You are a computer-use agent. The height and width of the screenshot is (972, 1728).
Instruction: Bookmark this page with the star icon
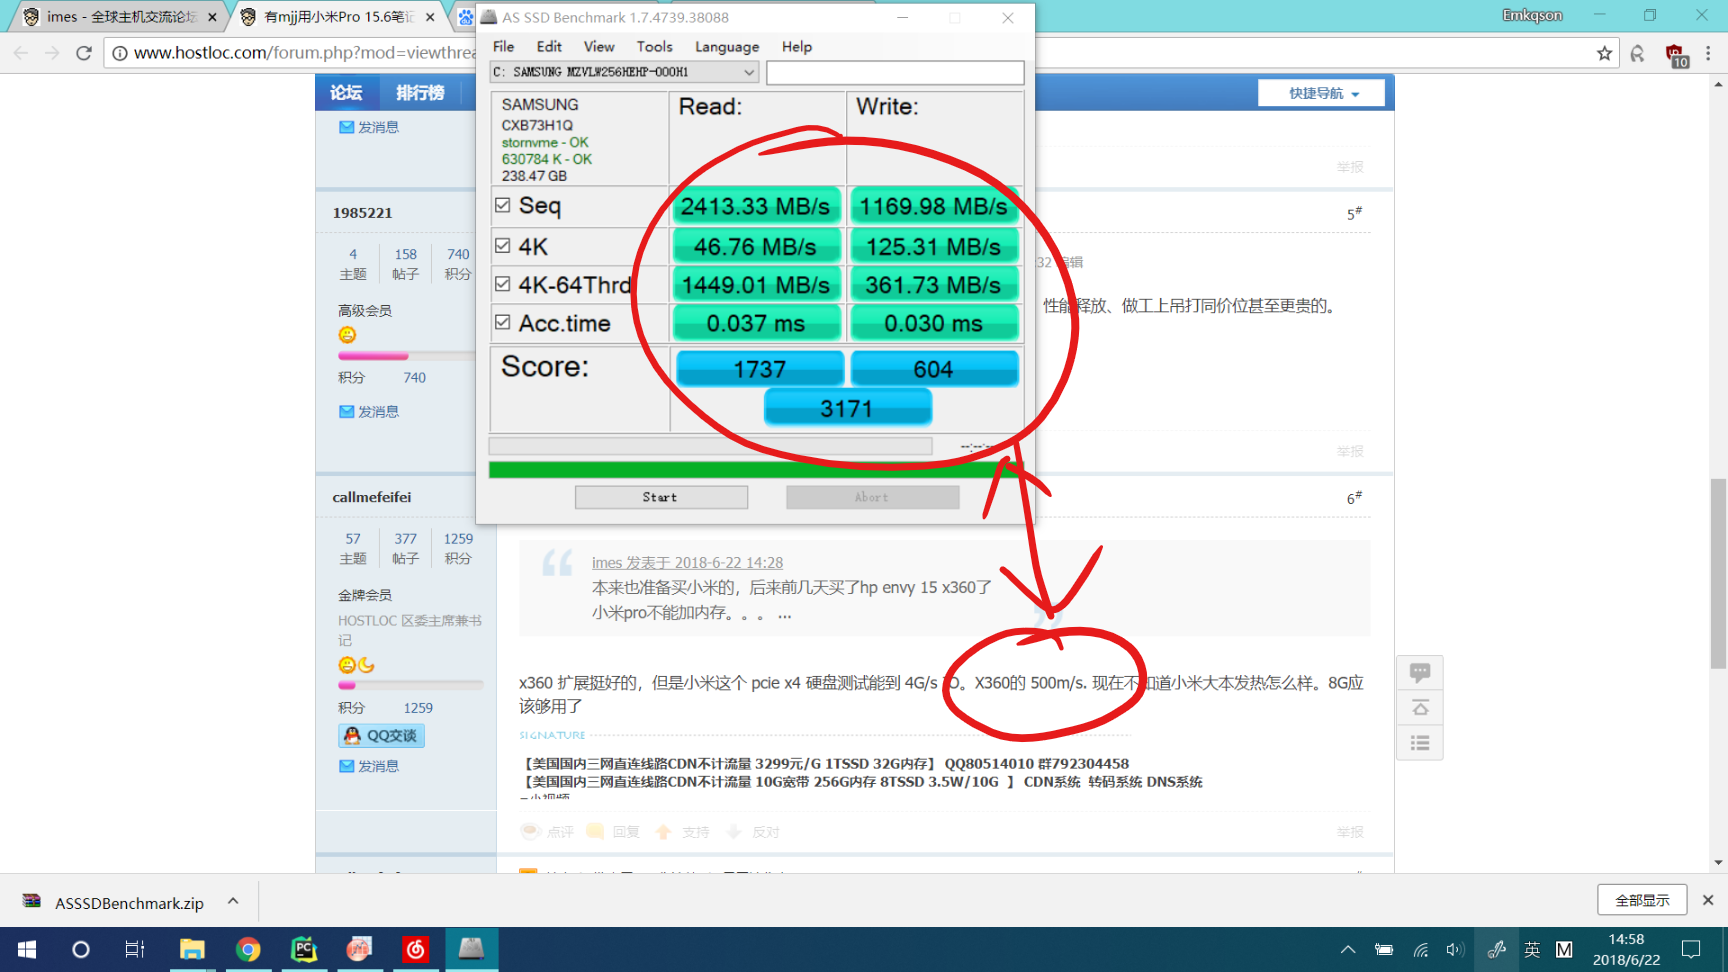[x=1605, y=53]
